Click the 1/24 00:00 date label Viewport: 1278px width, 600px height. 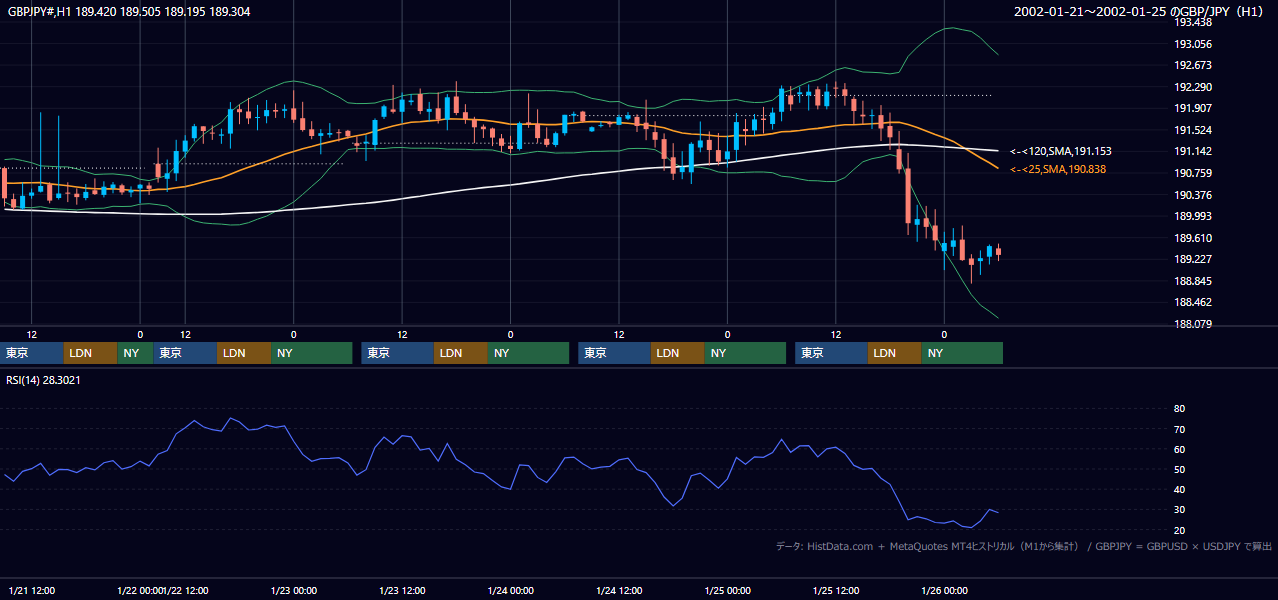pos(510,591)
